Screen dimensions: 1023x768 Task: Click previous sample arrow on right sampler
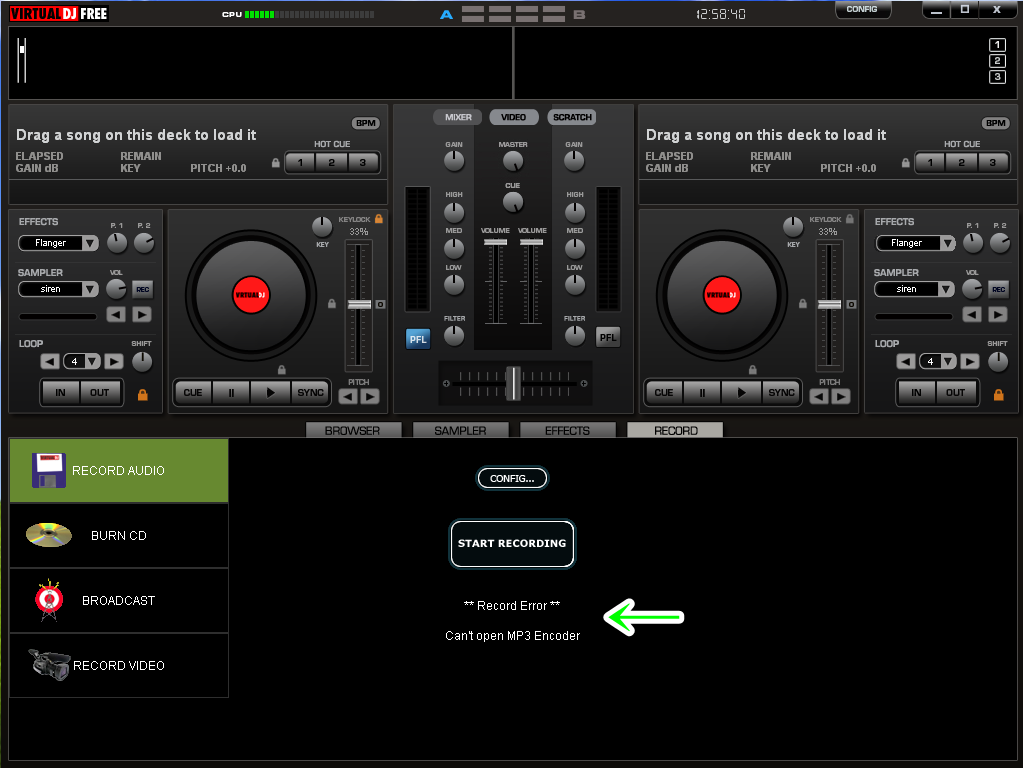972,315
